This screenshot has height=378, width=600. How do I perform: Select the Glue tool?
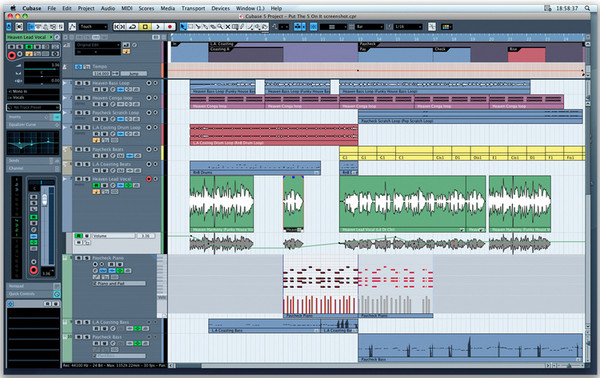click(205, 27)
